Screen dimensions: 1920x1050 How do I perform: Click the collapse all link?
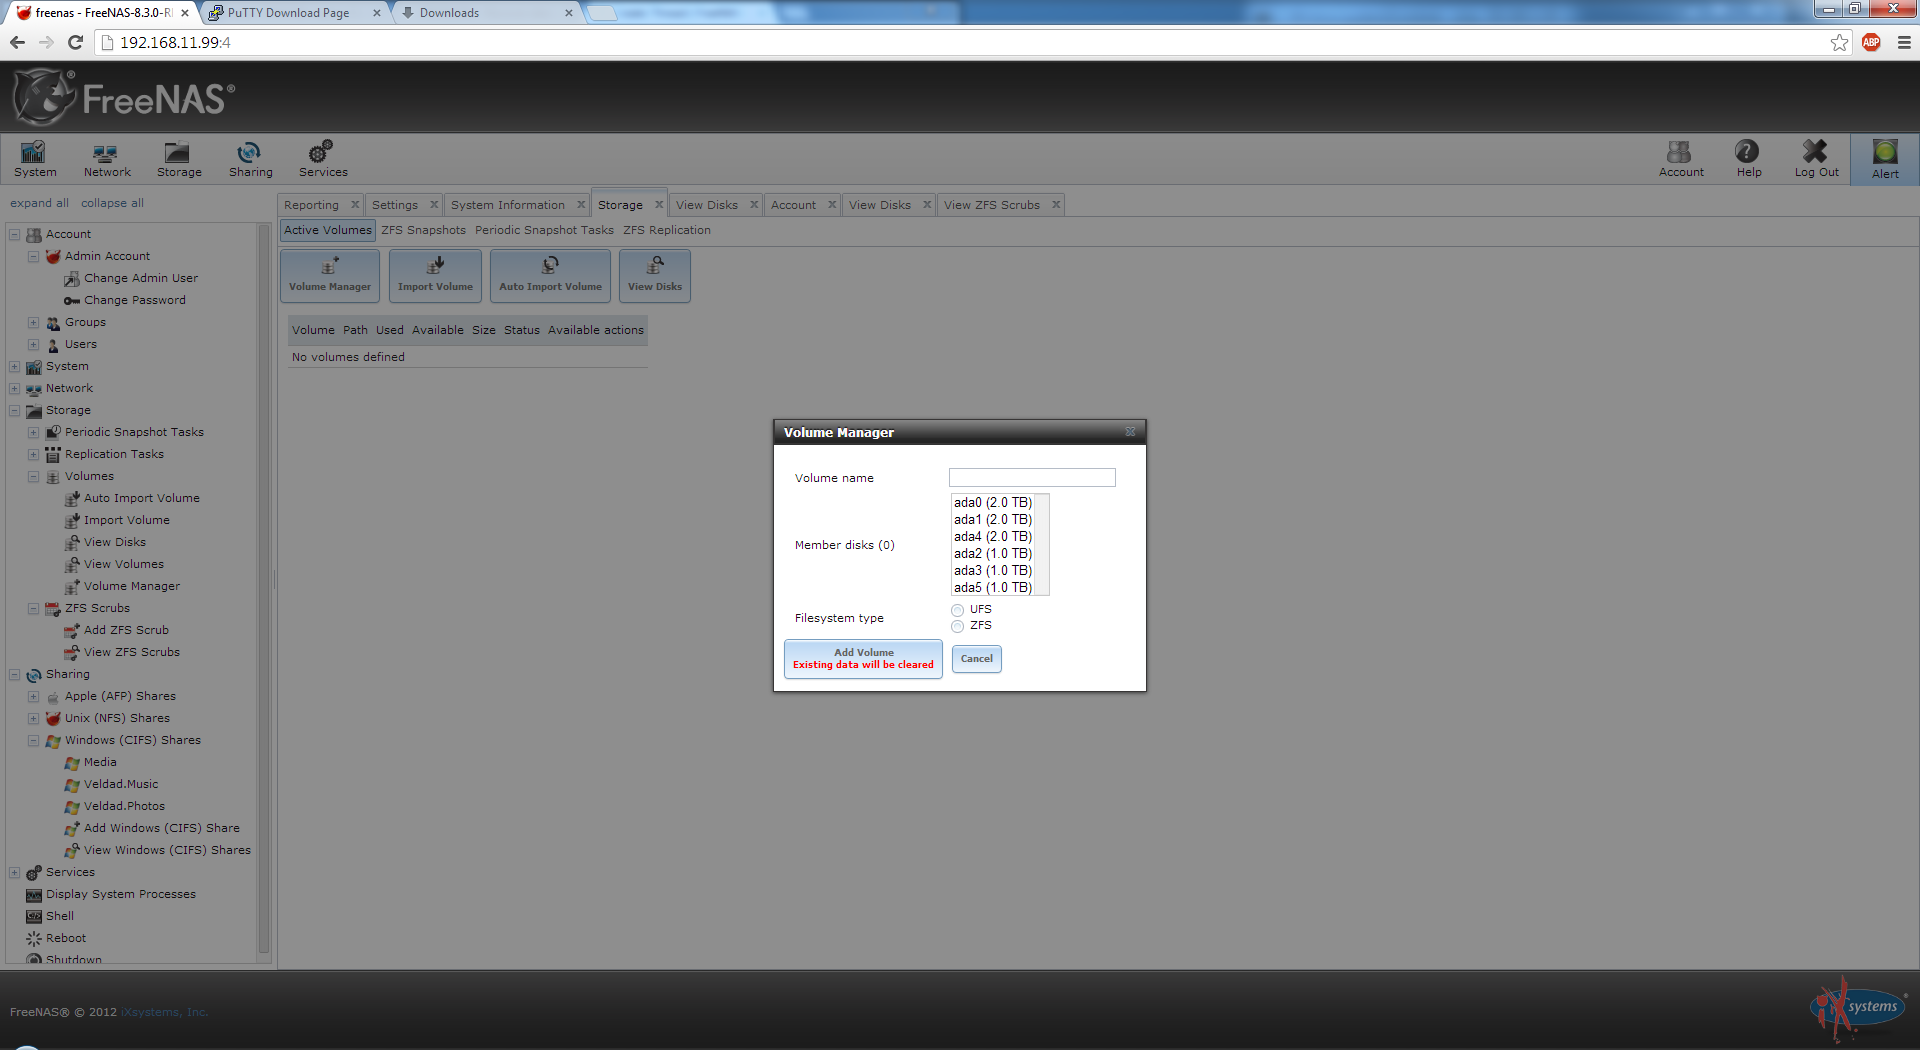click(112, 203)
